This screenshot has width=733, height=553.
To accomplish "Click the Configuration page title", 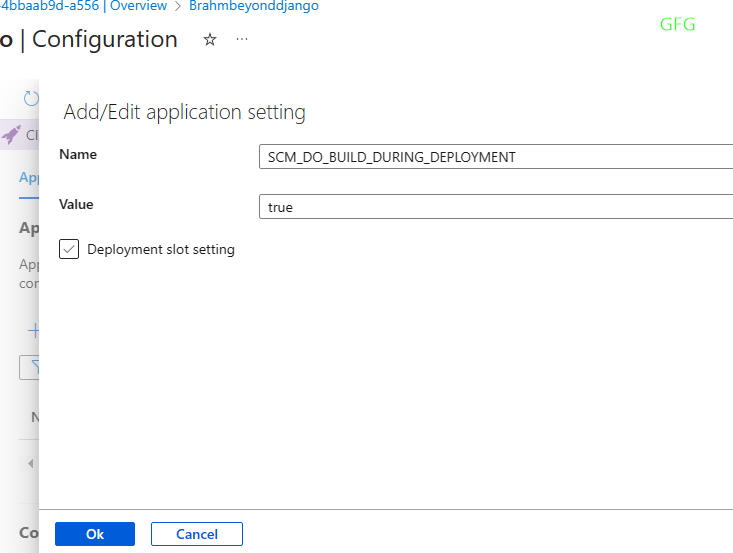I will (x=104, y=40).
